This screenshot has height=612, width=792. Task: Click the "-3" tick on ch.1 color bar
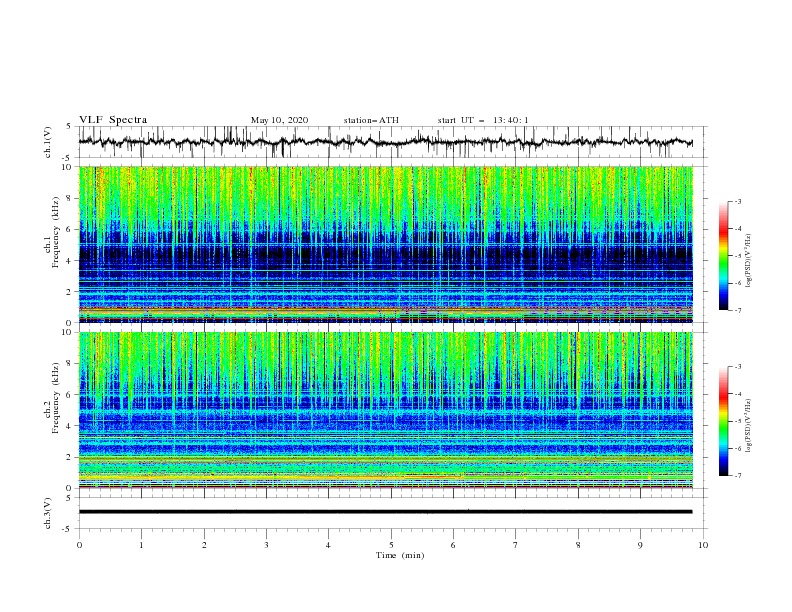(x=738, y=201)
